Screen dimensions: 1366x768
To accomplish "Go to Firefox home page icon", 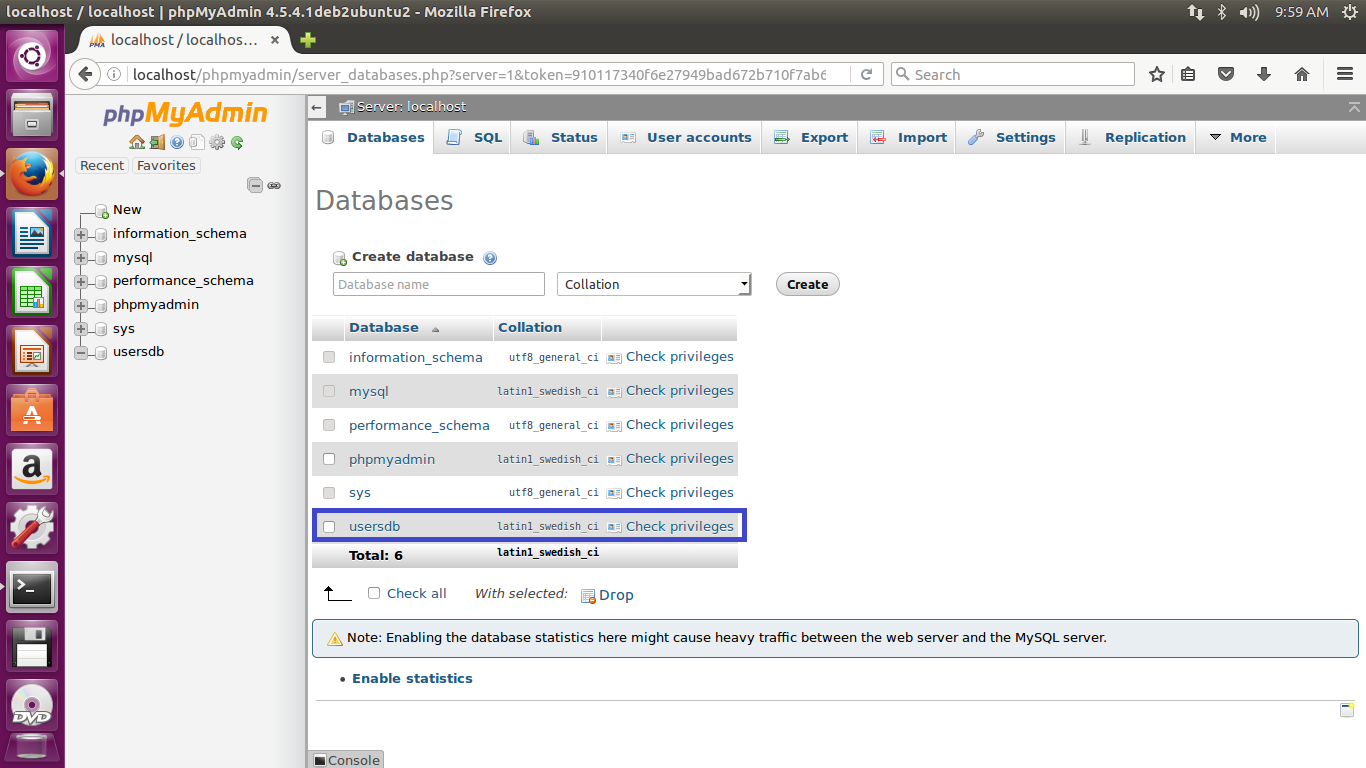I will pos(1302,74).
